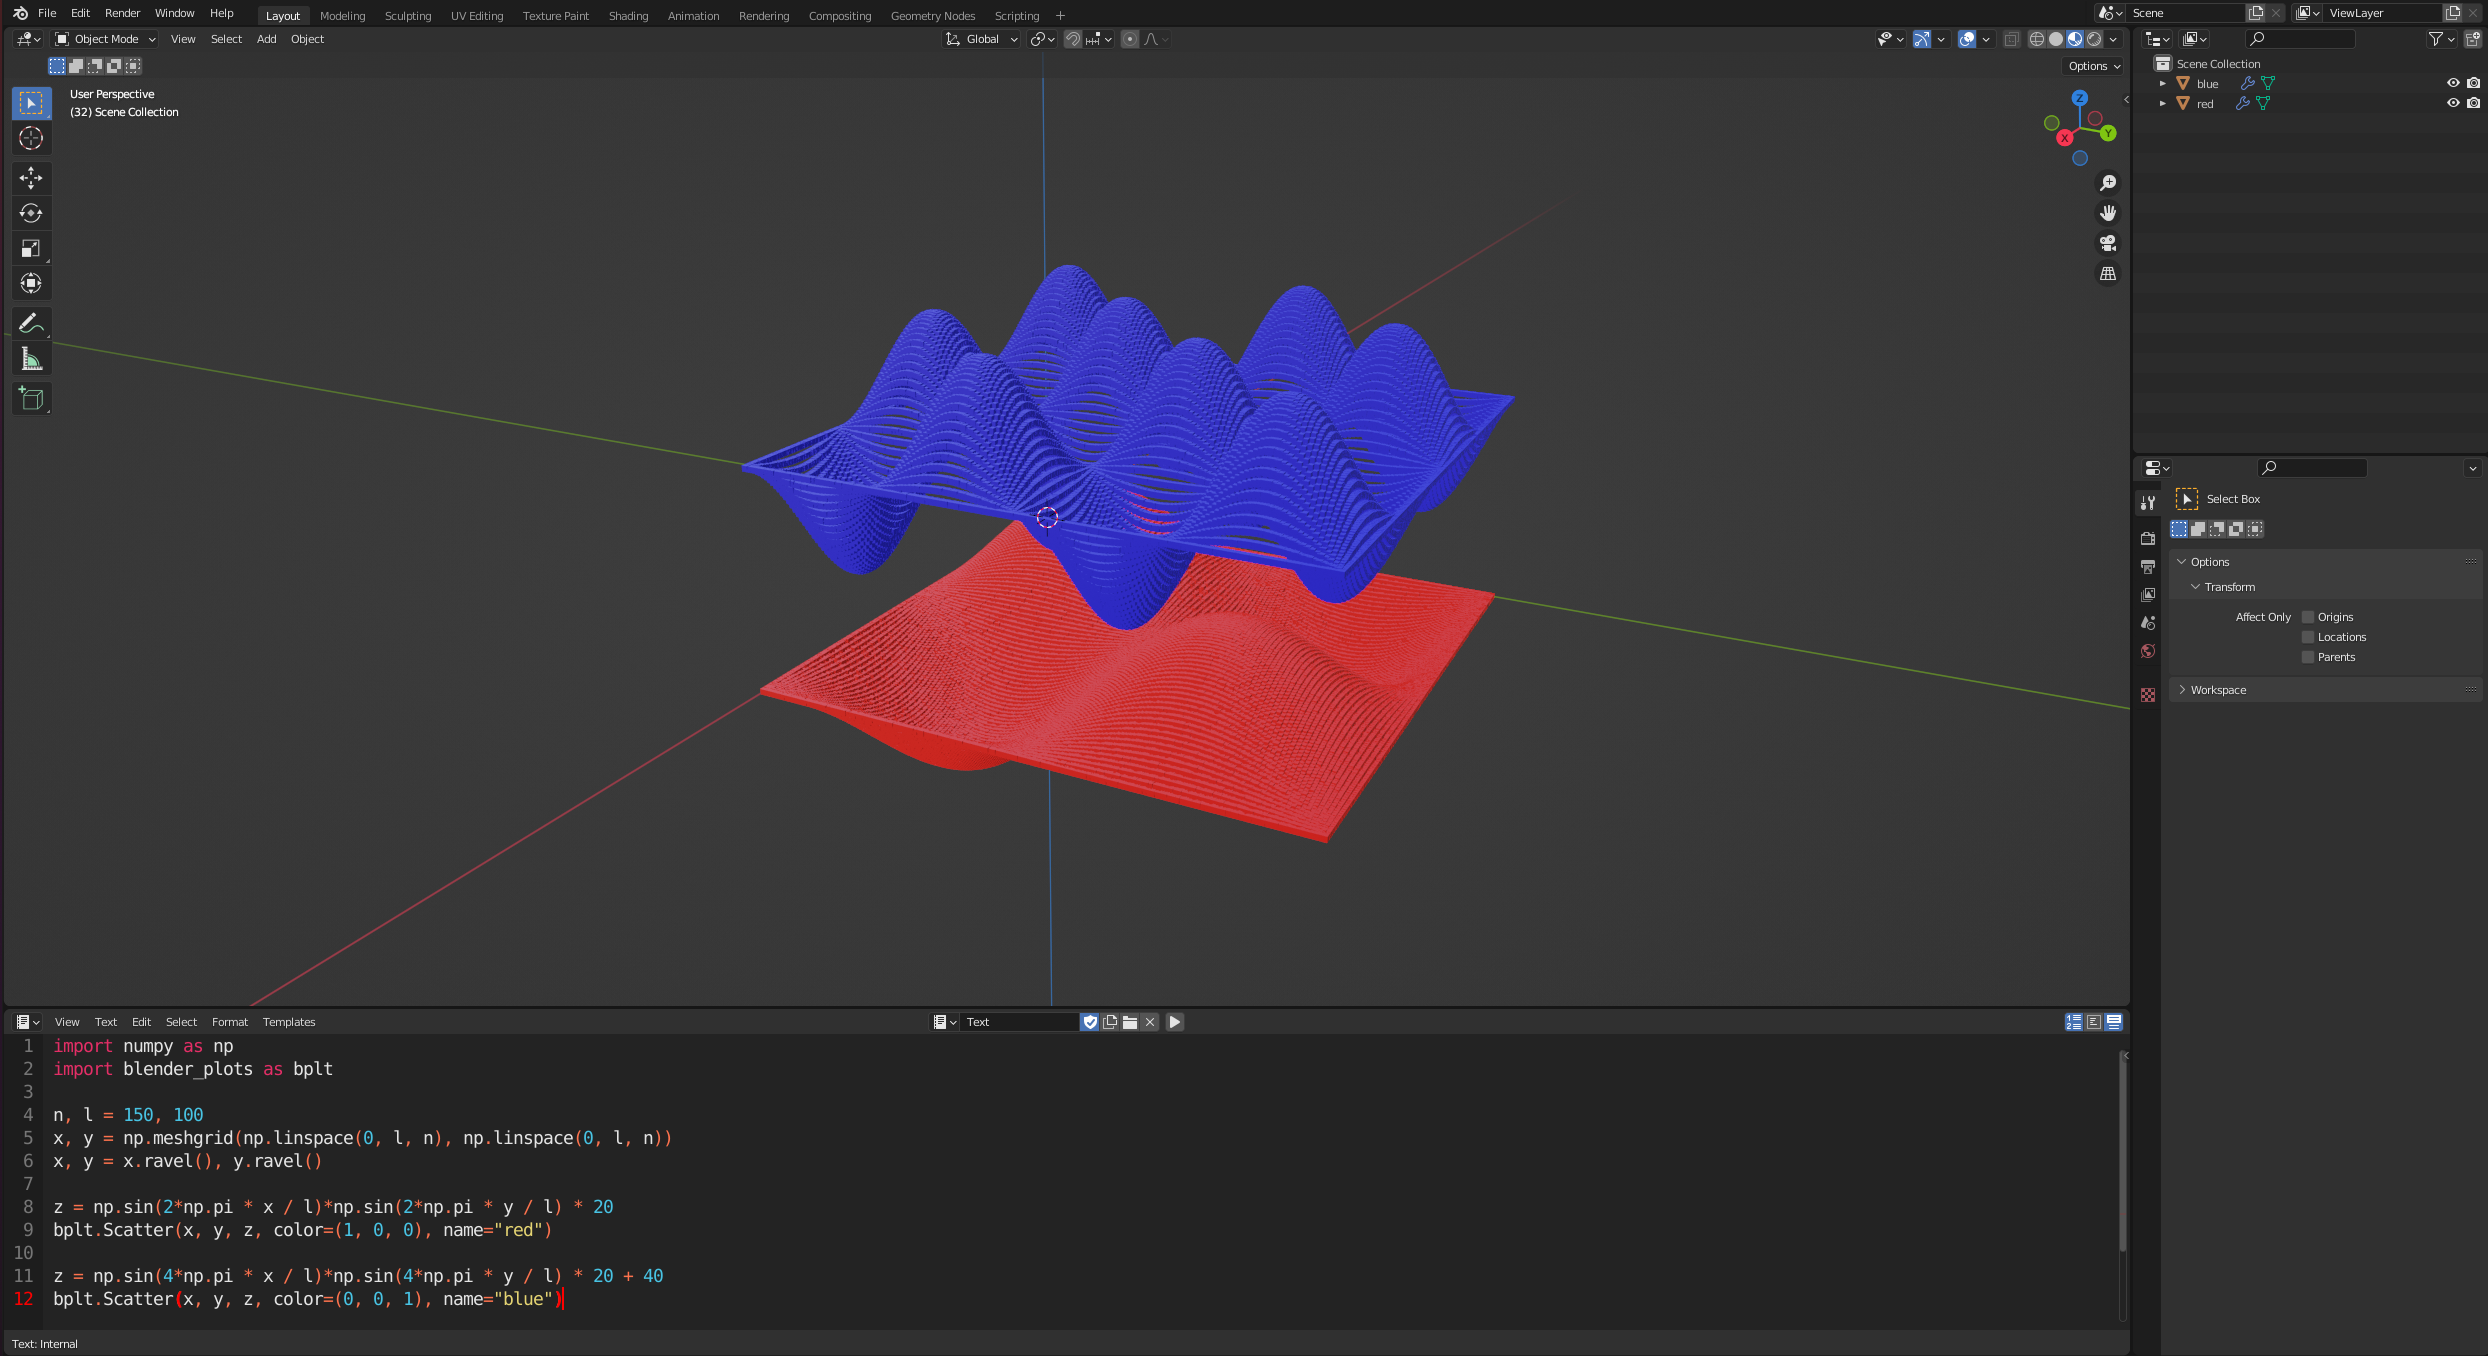This screenshot has width=2488, height=1356.
Task: Select the Rotate tool
Action: point(31,213)
